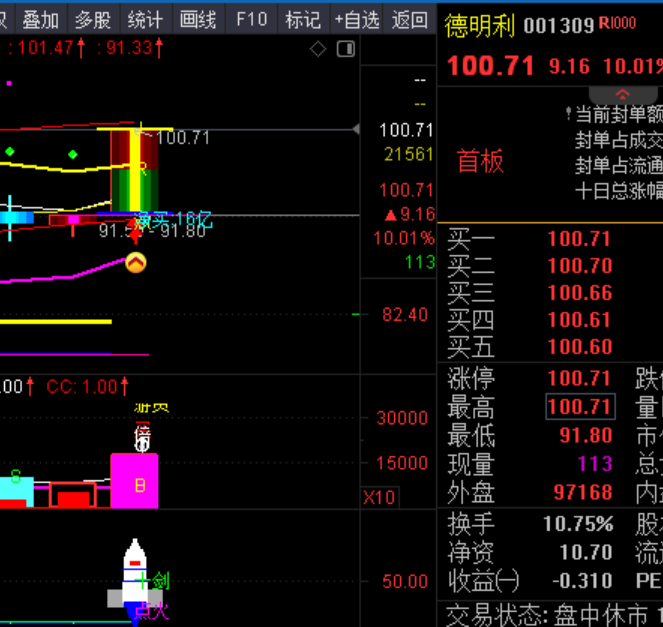This screenshot has width=663, height=627.
Task: Select 买一 bid price 100.71
Action: 579,239
